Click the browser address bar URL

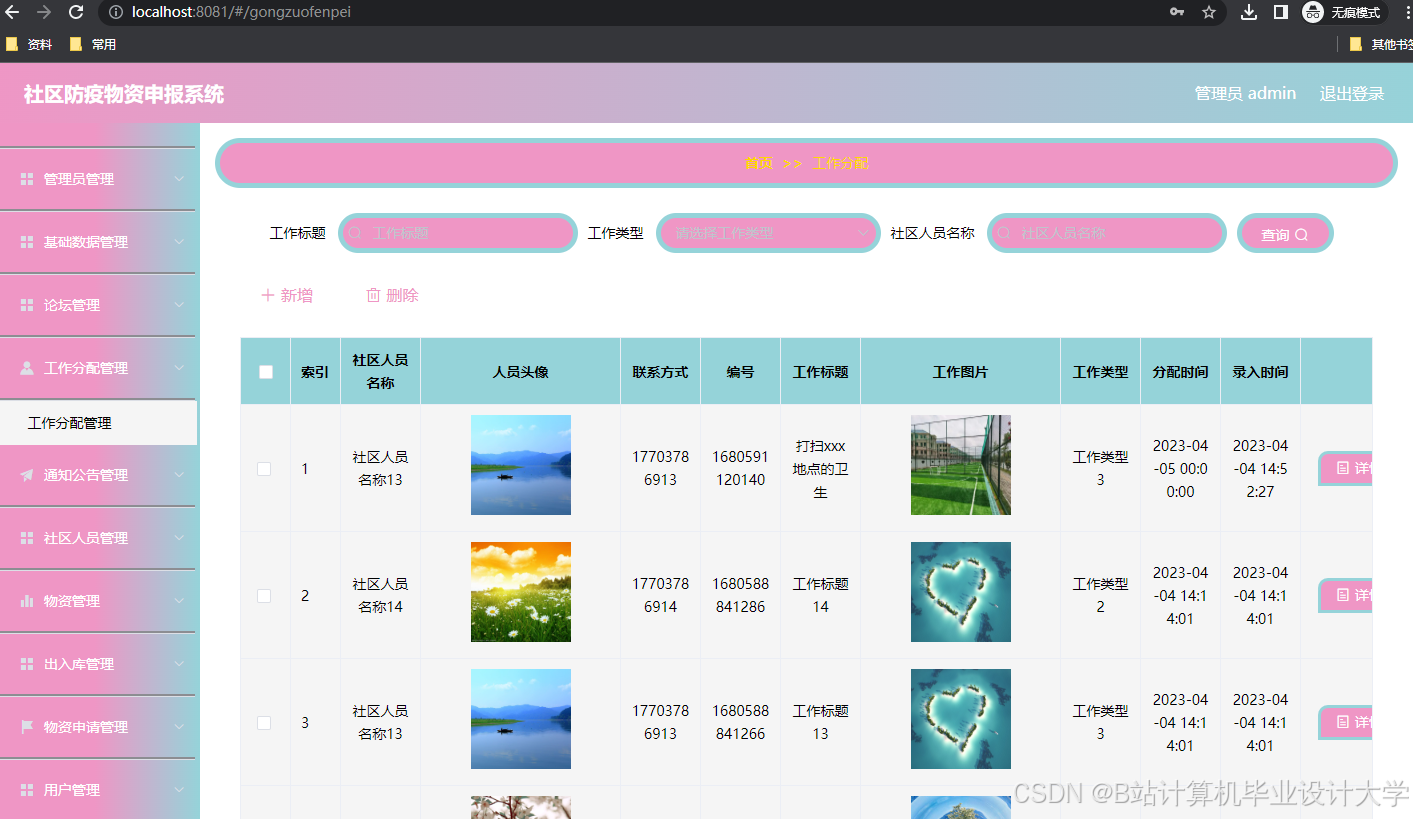click(x=241, y=12)
